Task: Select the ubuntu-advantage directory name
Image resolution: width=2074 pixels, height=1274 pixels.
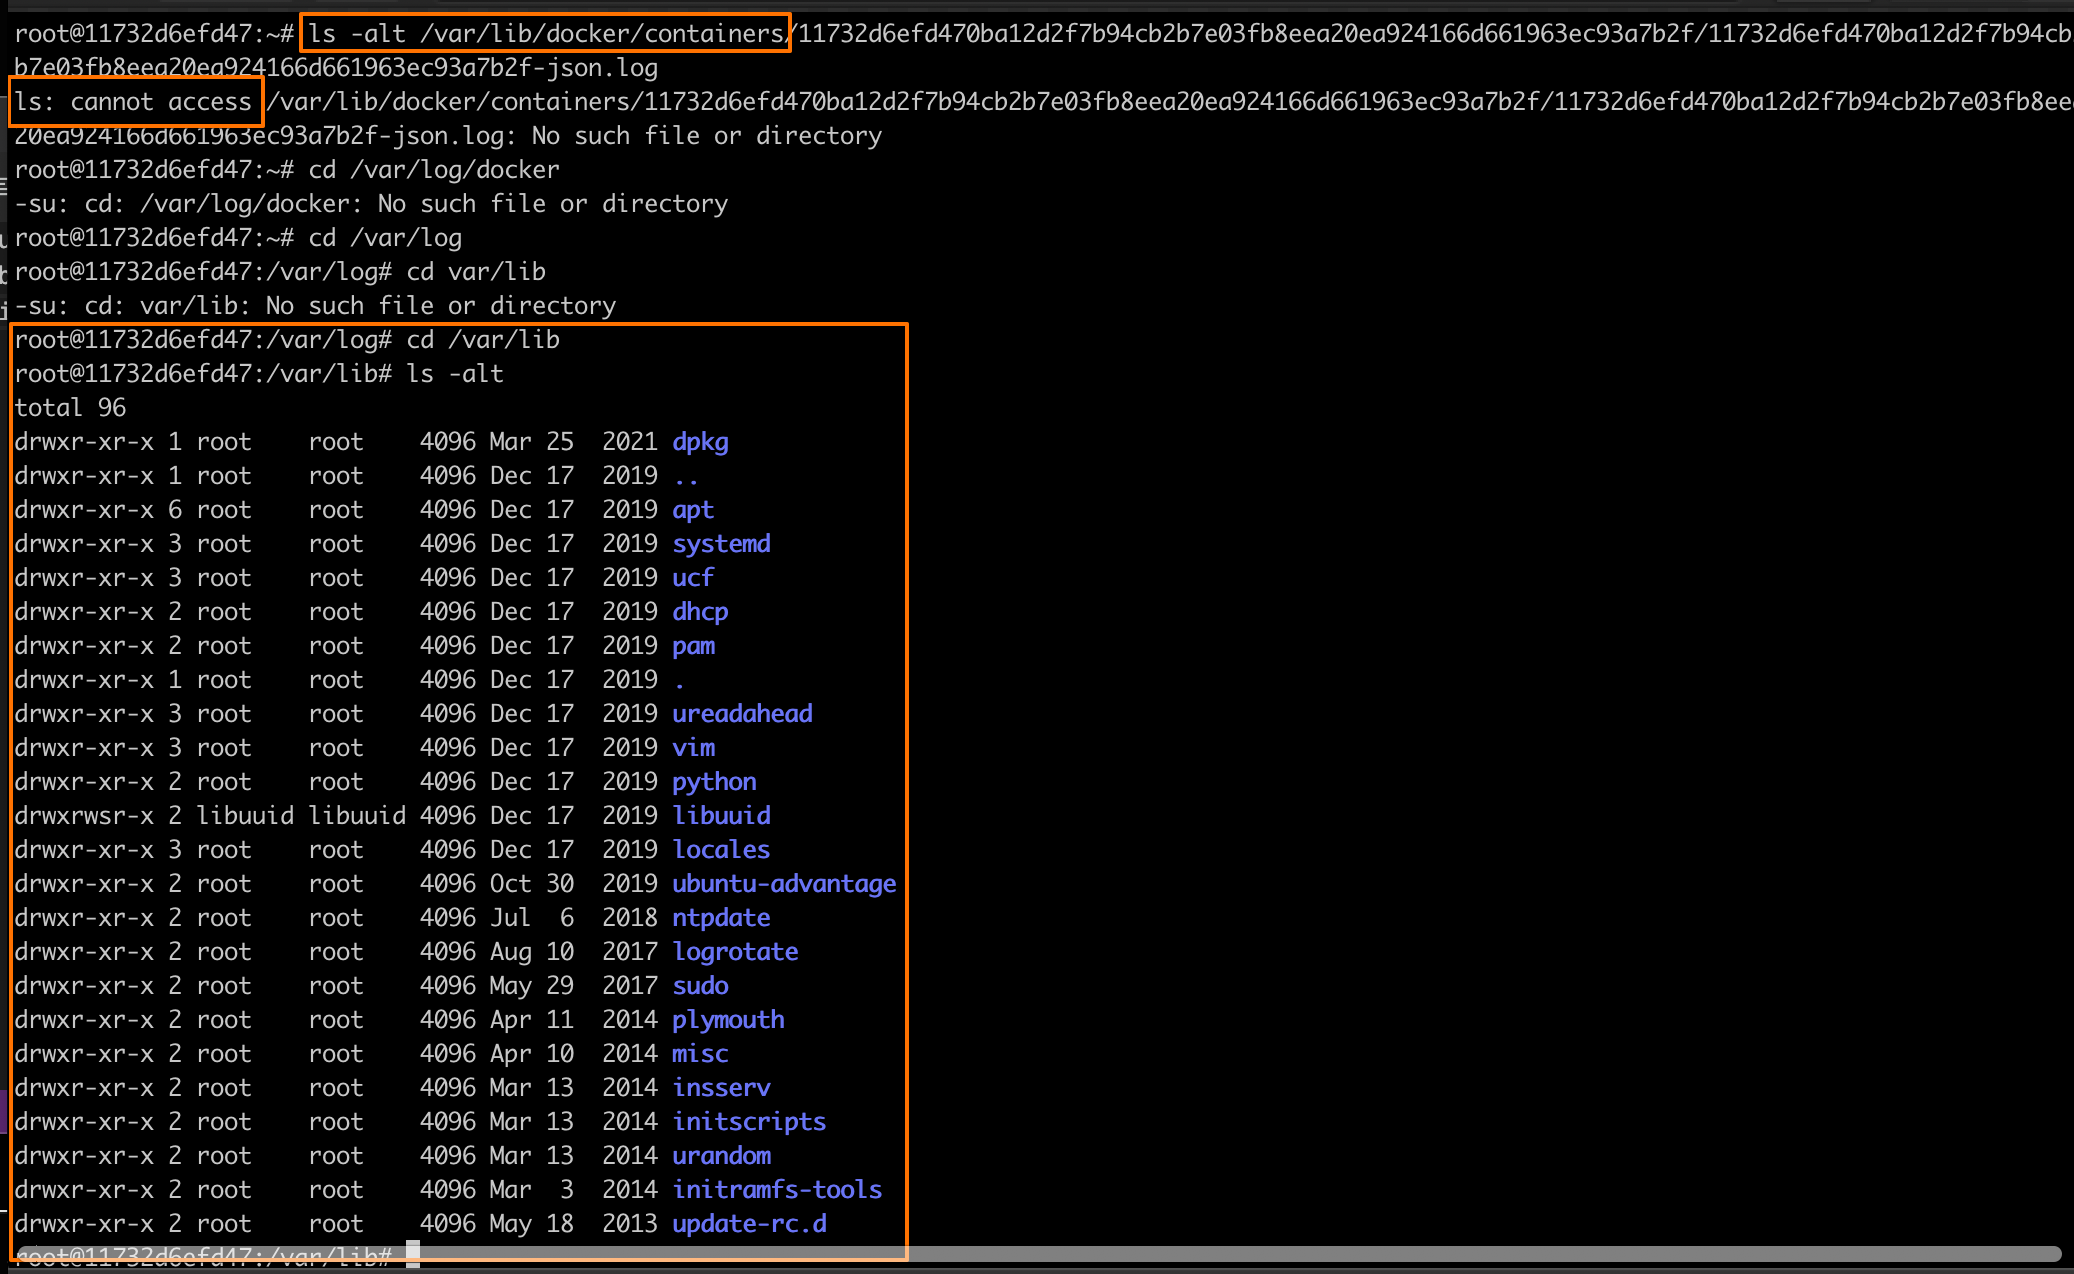Action: (784, 884)
